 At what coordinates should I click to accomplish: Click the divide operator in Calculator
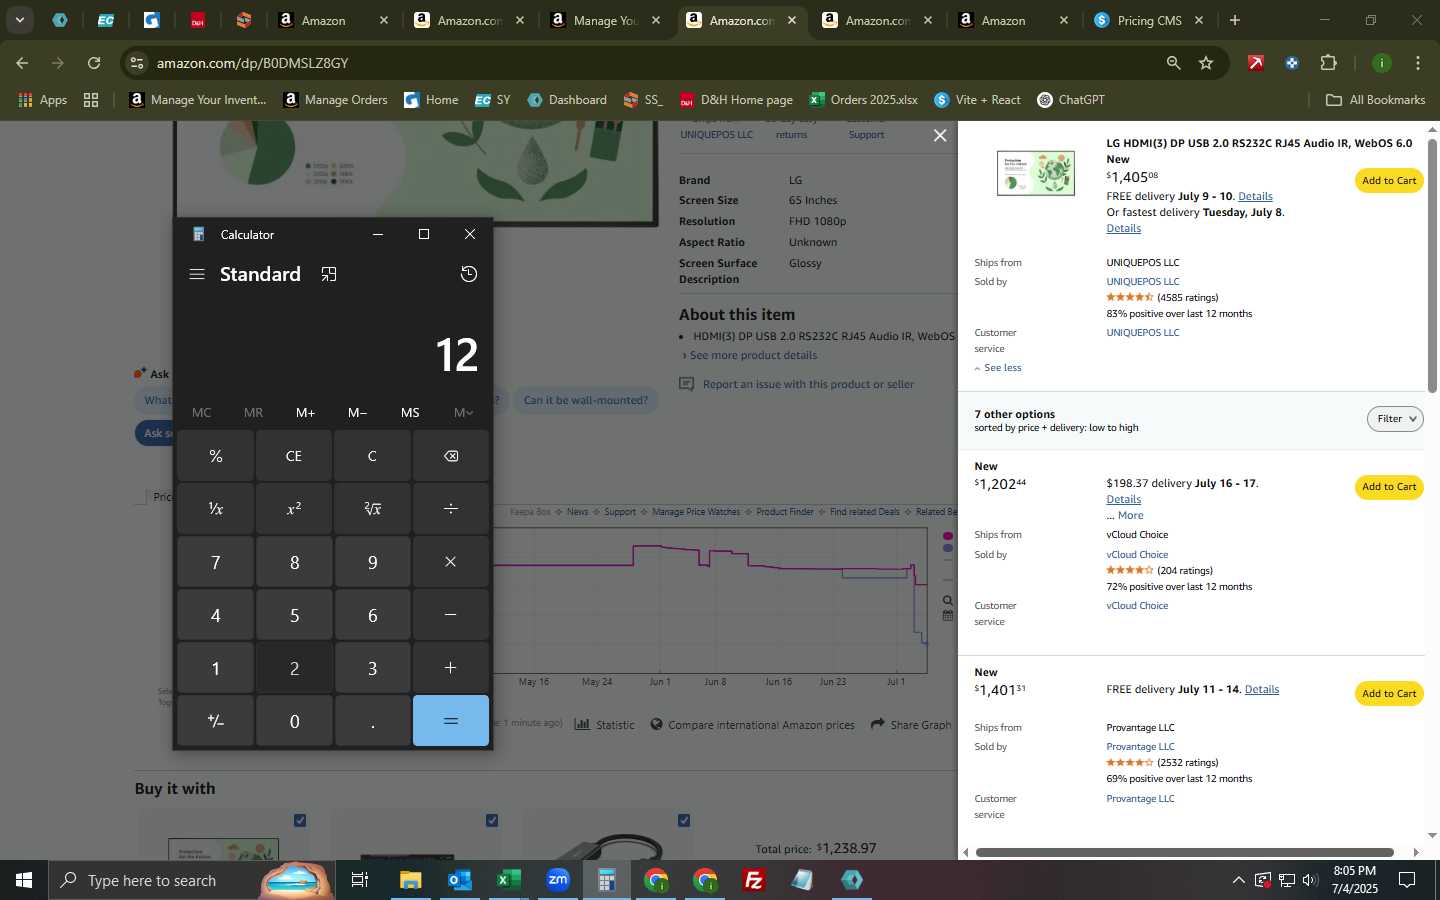click(x=451, y=509)
